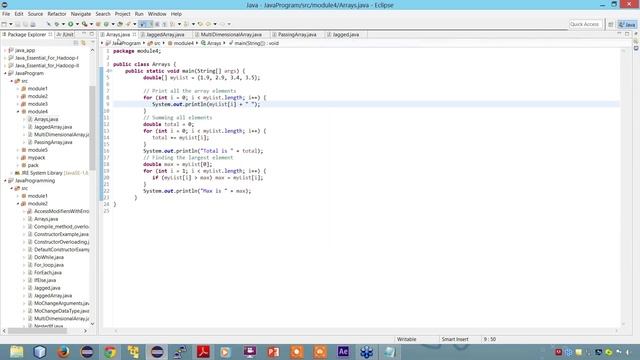640x360 pixels.
Task: Click Collapse All in Package Explorer
Action: click(76, 42)
